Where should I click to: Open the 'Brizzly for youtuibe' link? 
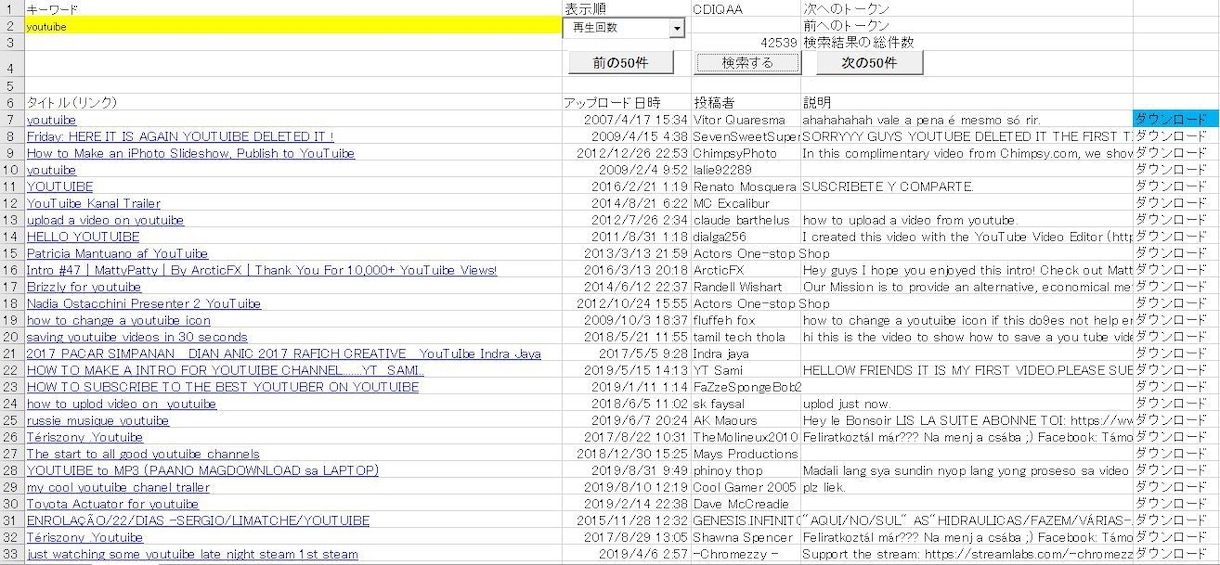(84, 287)
